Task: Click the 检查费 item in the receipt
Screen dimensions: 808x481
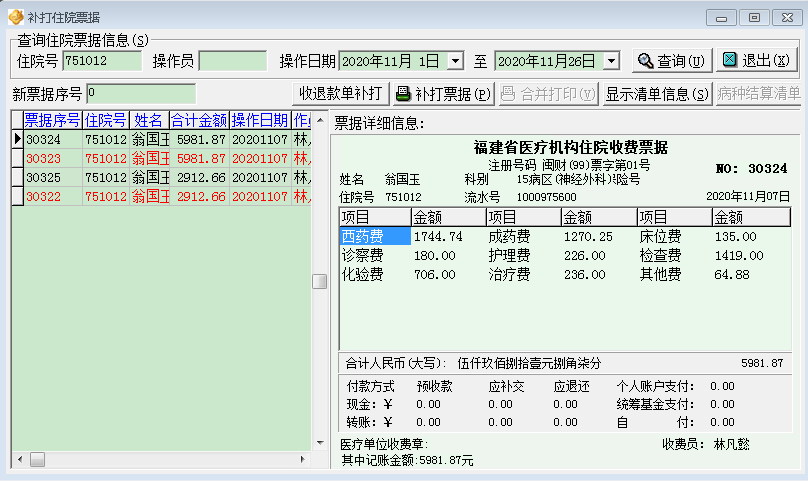Action: [x=661, y=255]
